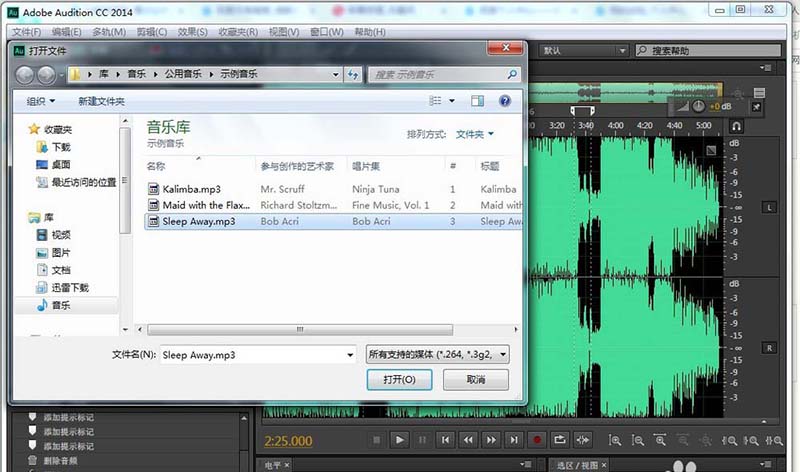Screen dimensions: 800x472
Task: Pause playback in the transport bar
Action: 422,440
